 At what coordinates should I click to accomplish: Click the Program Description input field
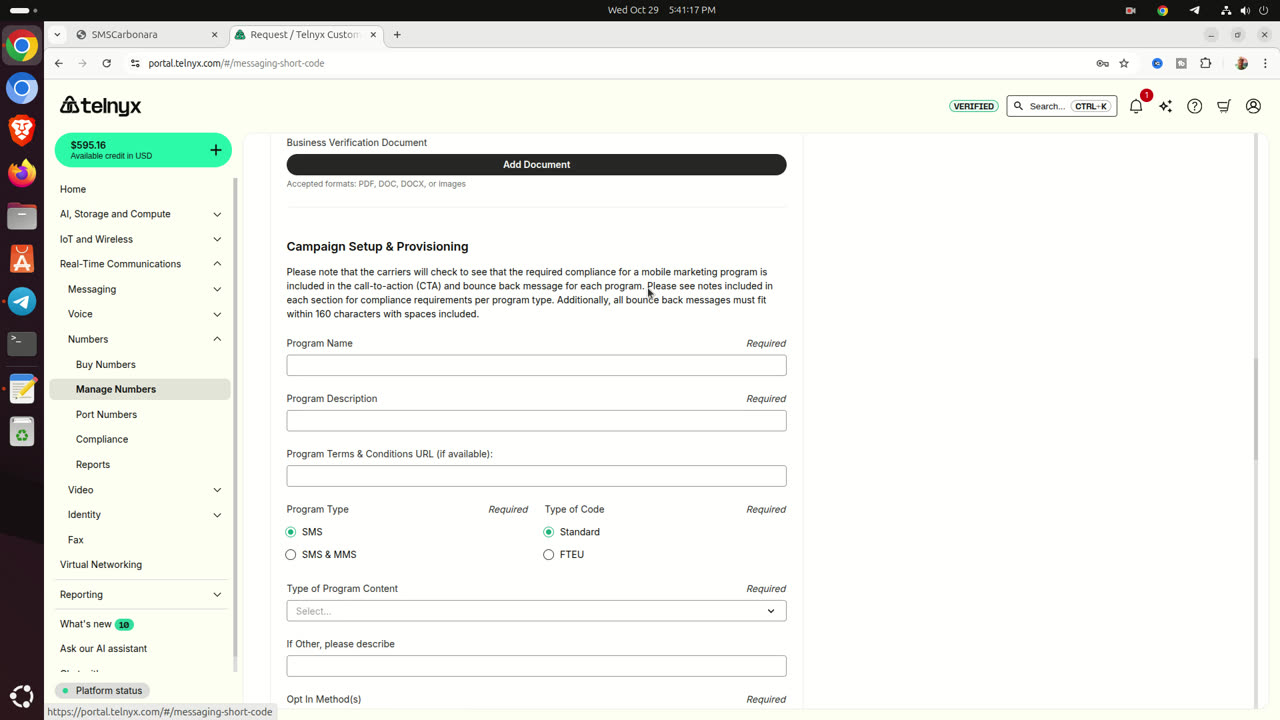click(x=536, y=421)
